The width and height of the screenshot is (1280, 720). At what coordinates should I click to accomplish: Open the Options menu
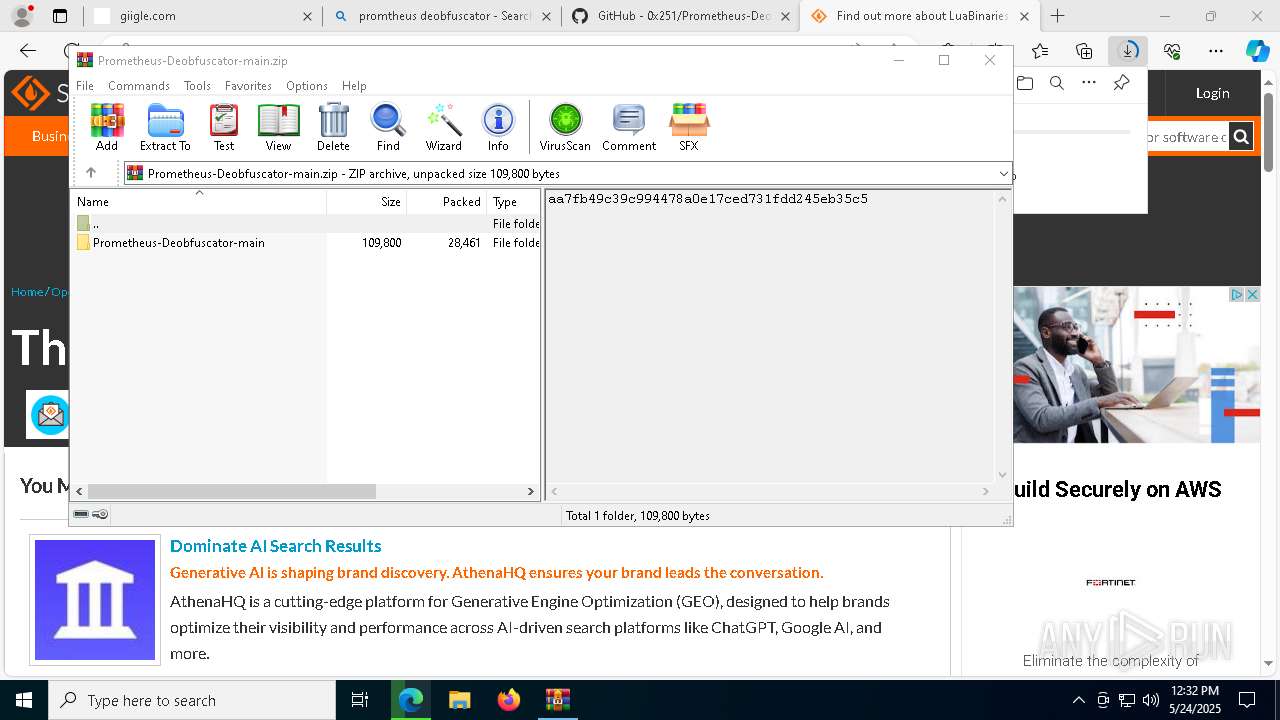pyautogui.click(x=306, y=86)
